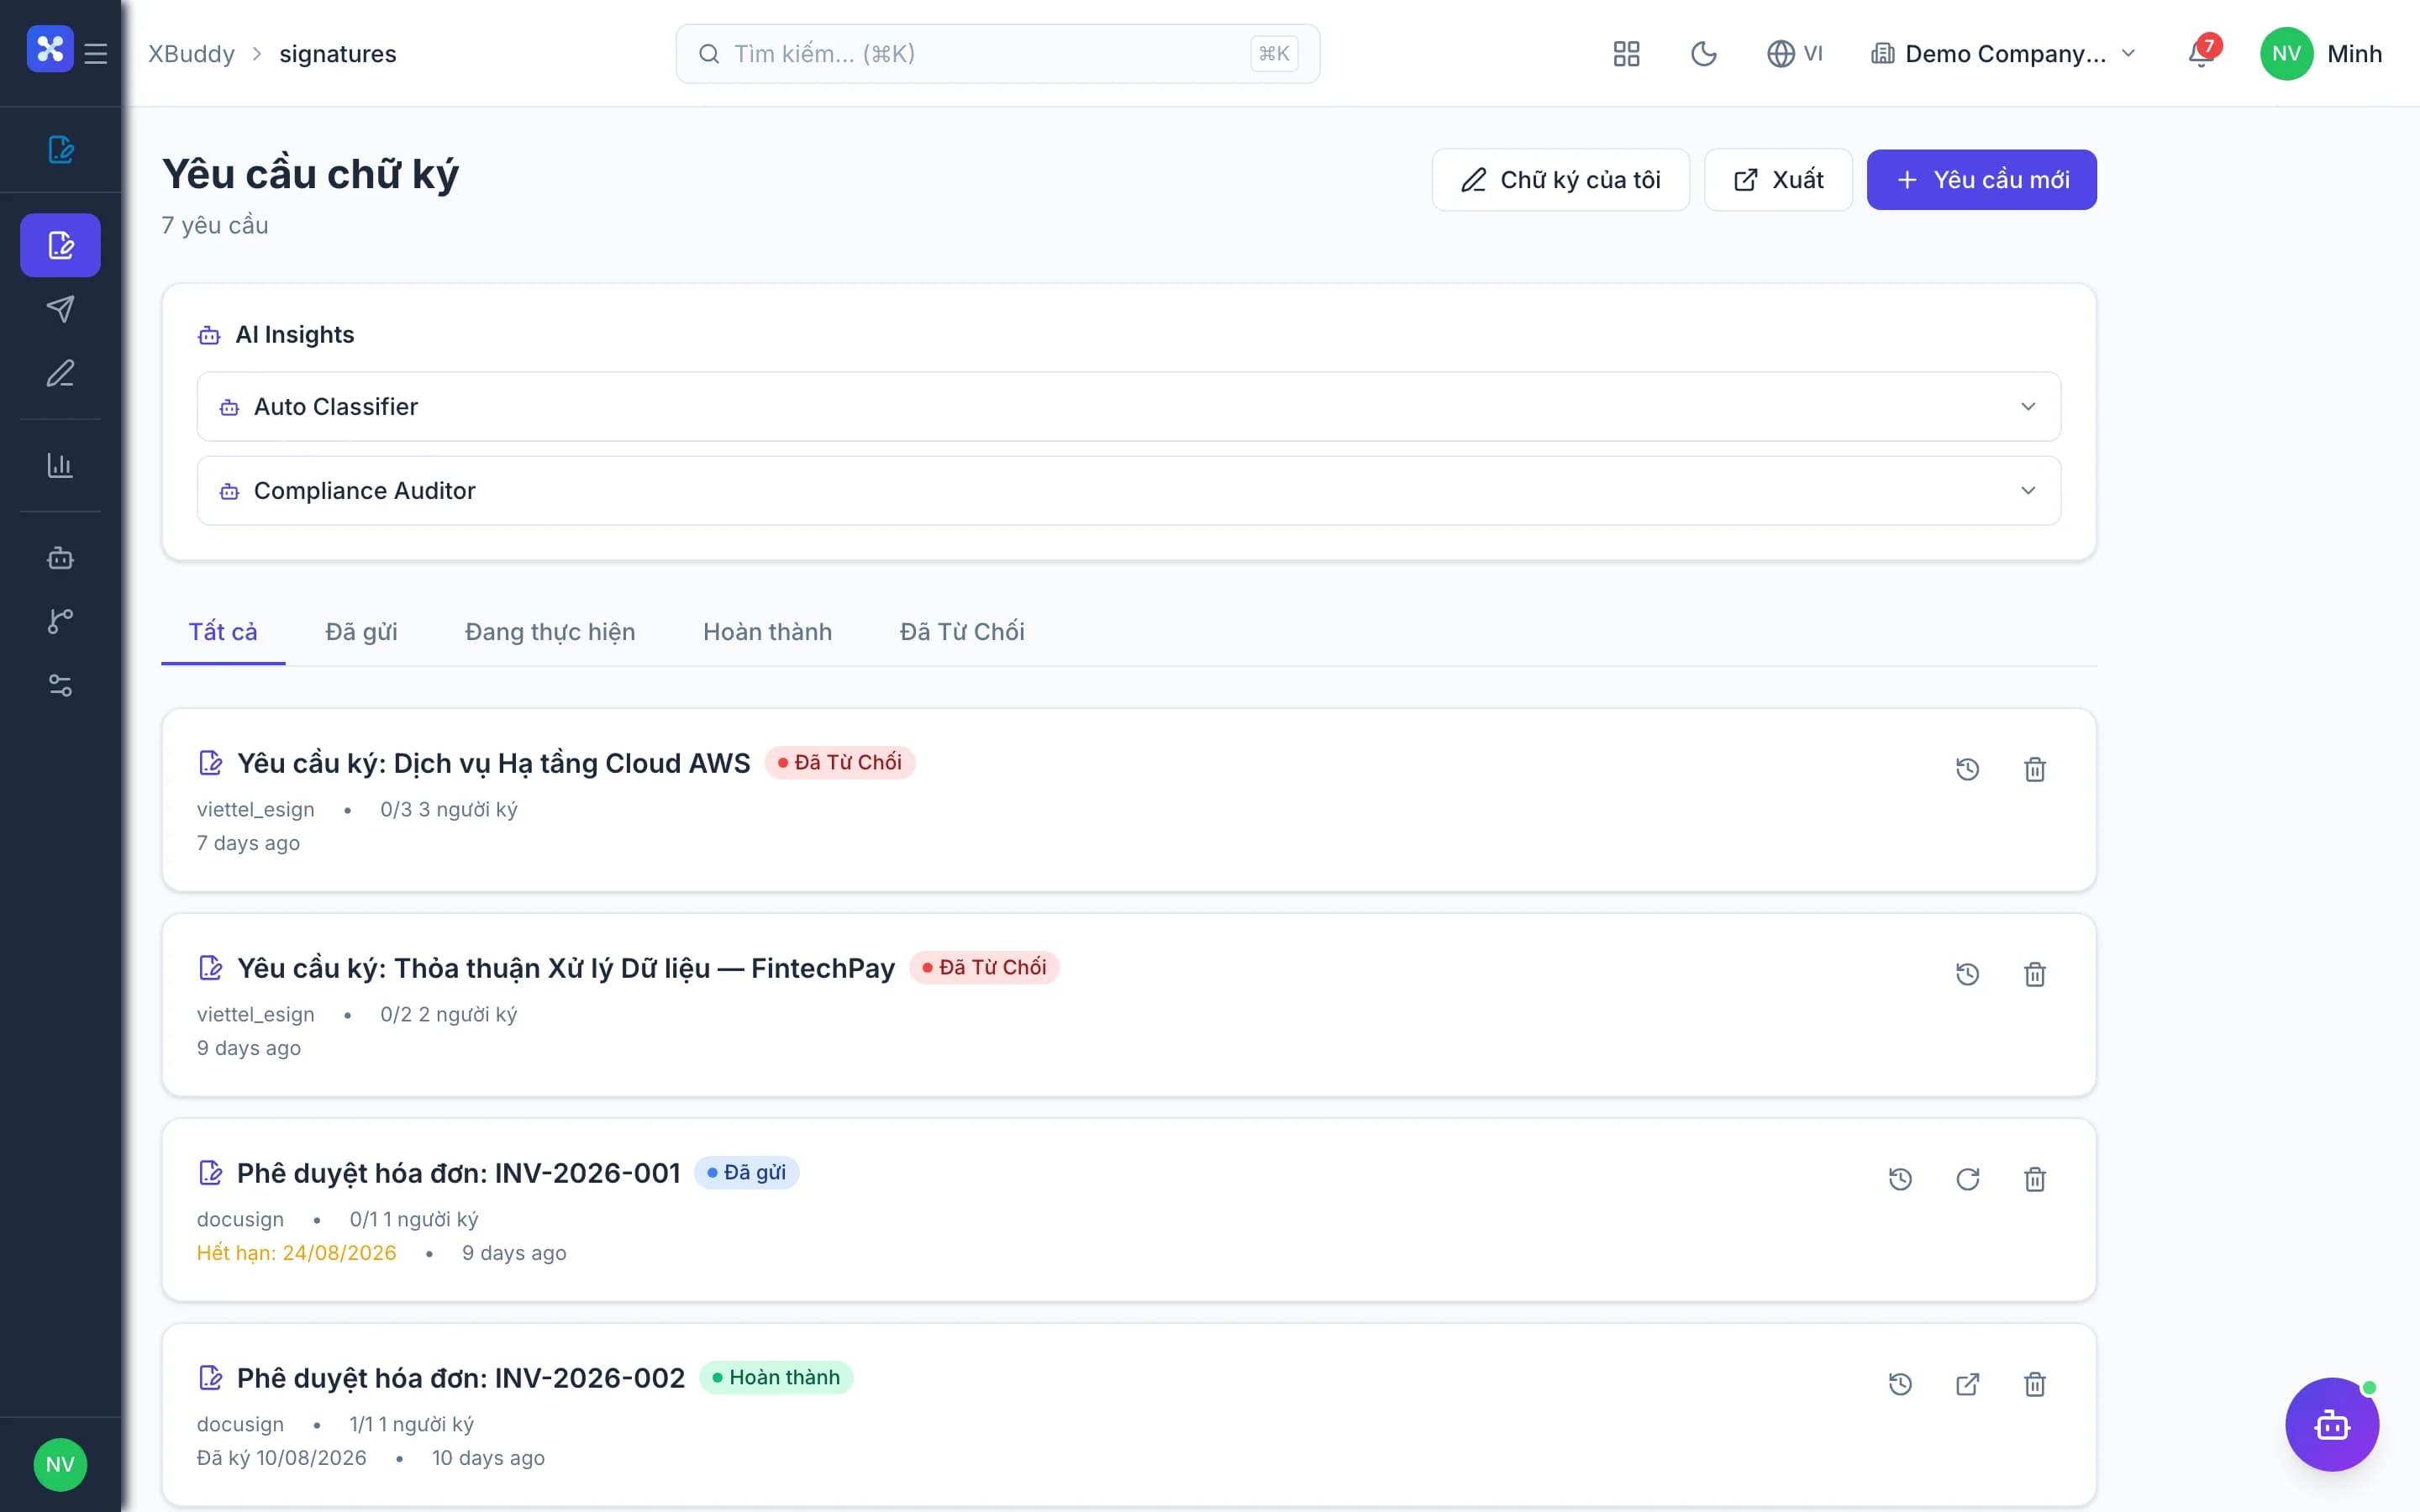The width and height of the screenshot is (2420, 1512).
Task: Open the floating AI assistant chat button
Action: coord(2331,1424)
